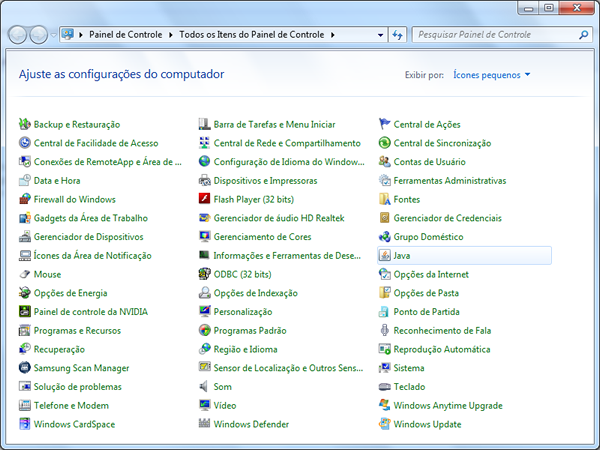Click the Central de Sincronização icon
This screenshot has width=600, height=450.
[x=385, y=143]
